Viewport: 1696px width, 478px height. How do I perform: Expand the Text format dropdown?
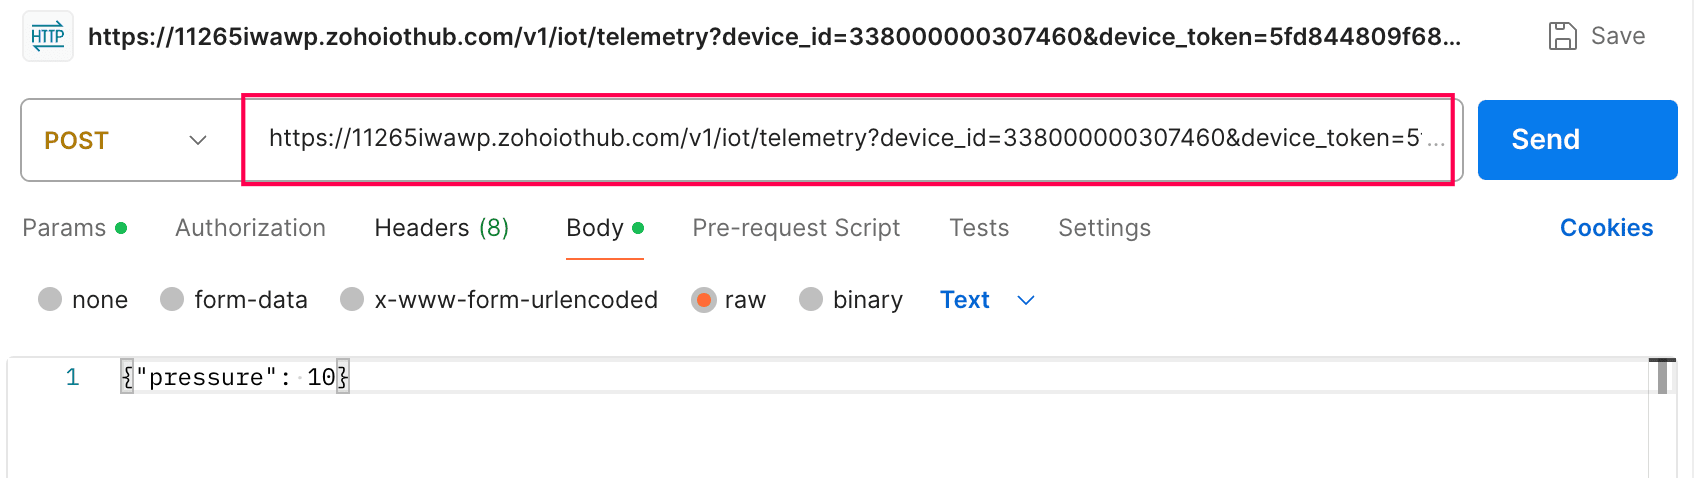pos(987,300)
